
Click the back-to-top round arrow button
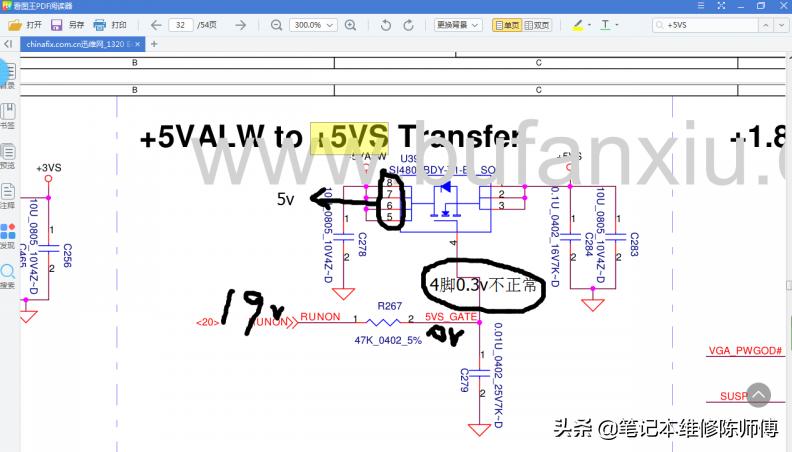(759, 395)
